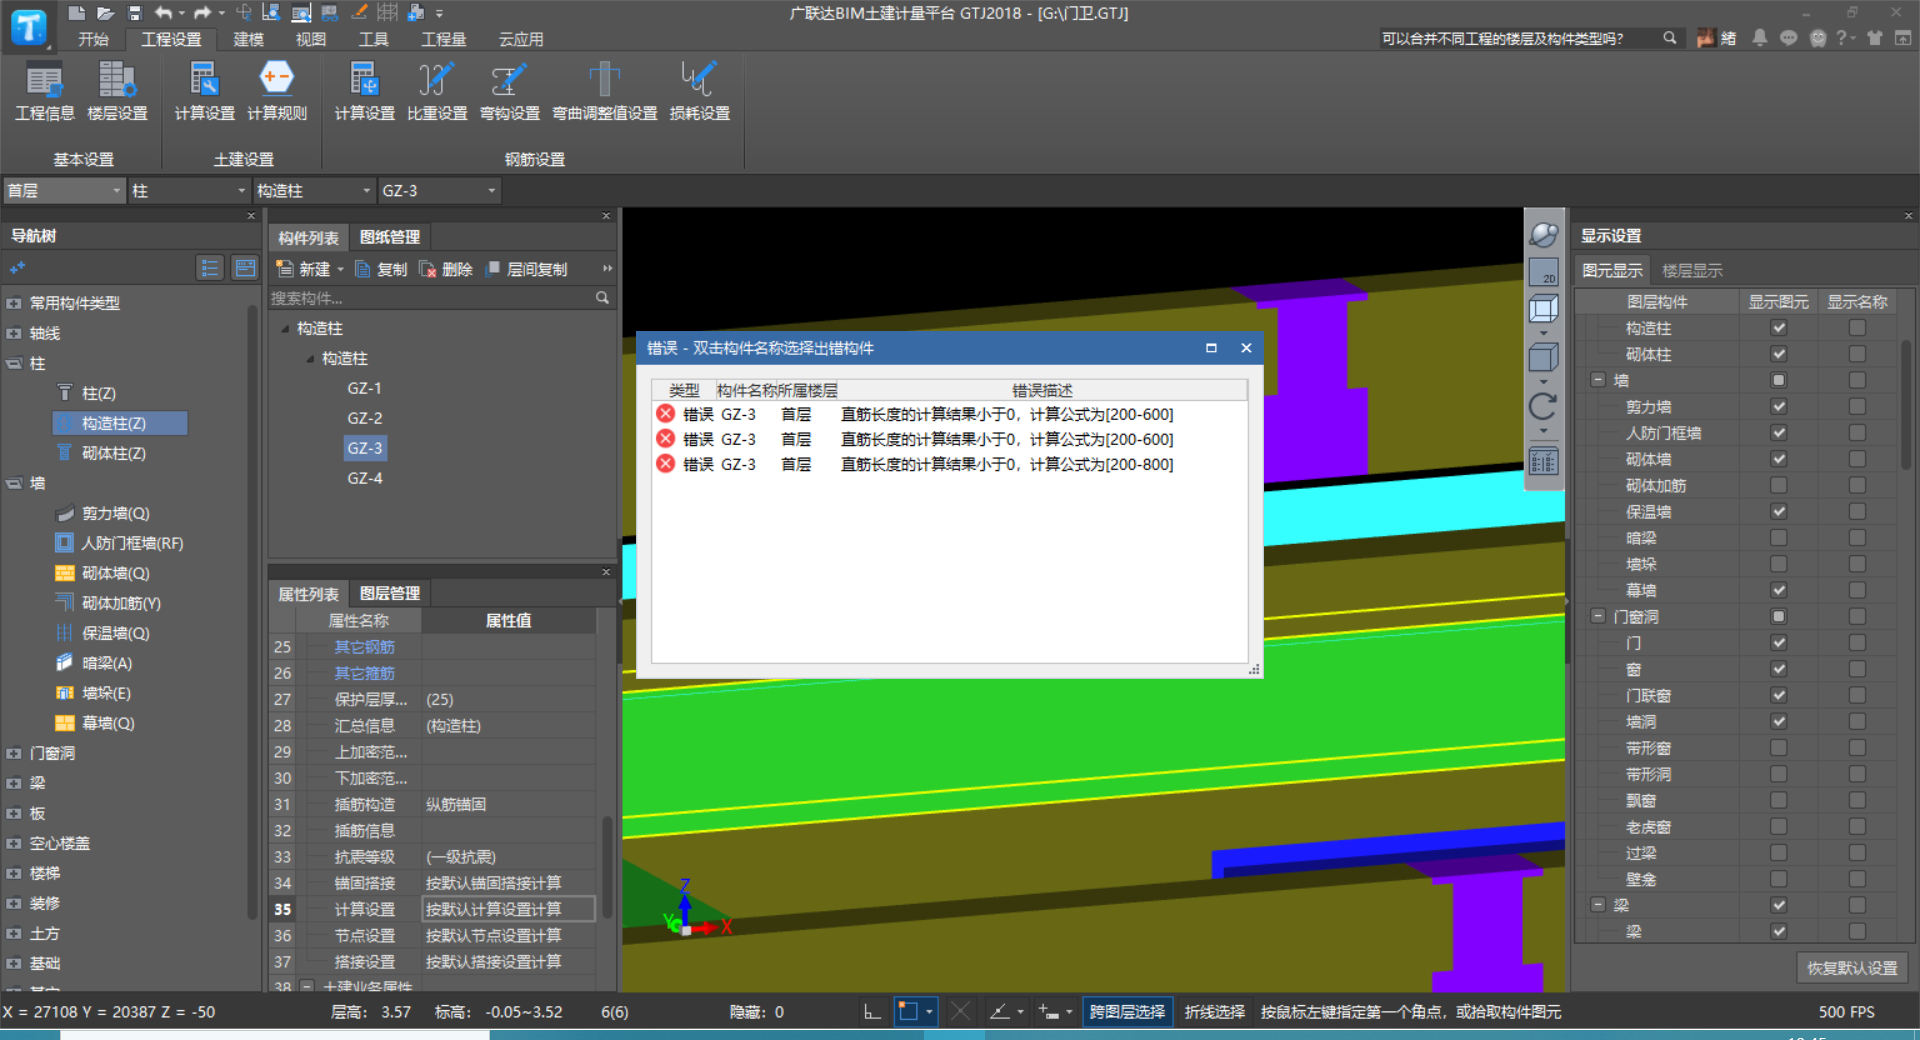
Task: Open the GZ-3 component dropdown
Action: click(439, 190)
